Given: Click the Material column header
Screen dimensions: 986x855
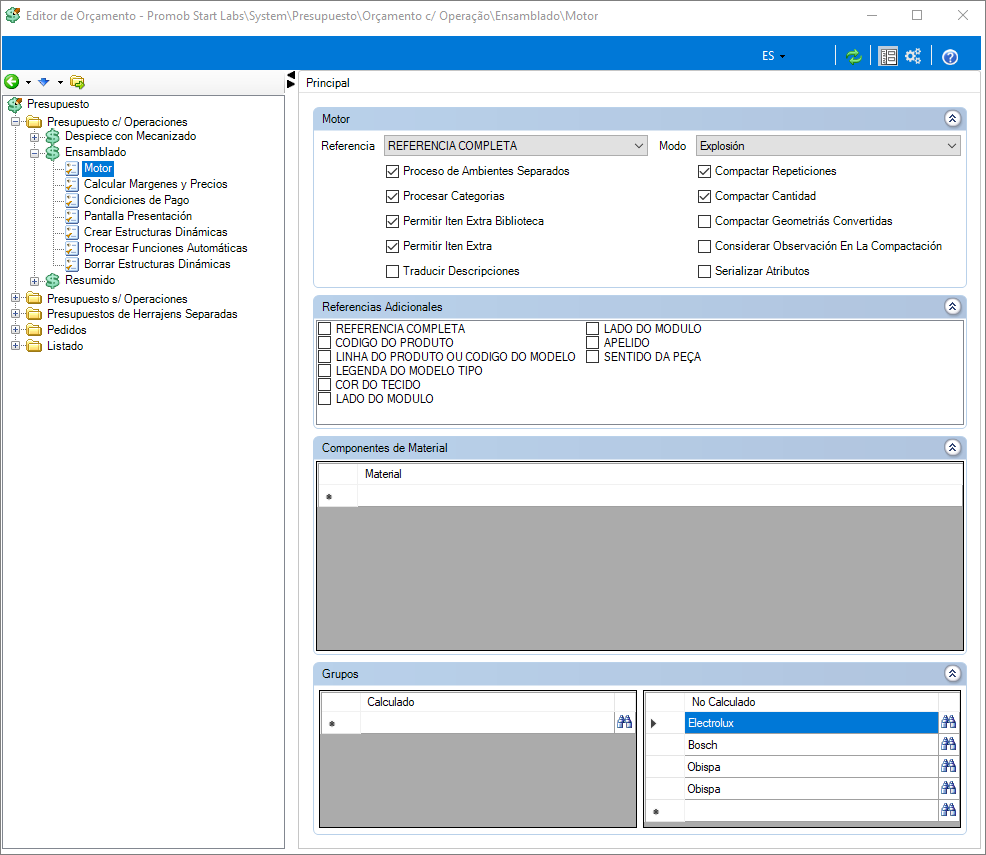Looking at the screenshot, I should [660, 474].
